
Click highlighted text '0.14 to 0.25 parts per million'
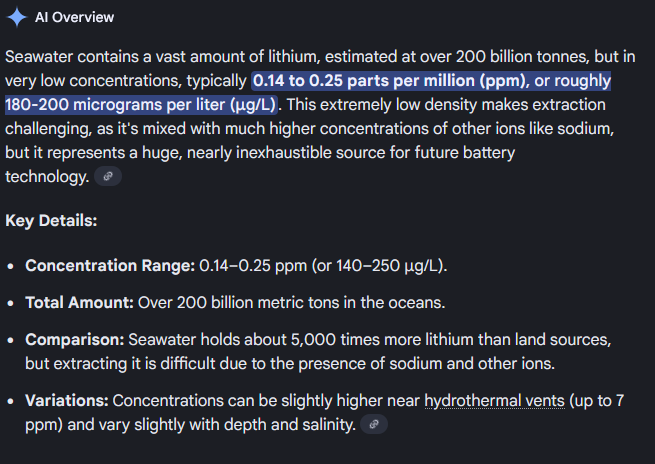[363, 81]
